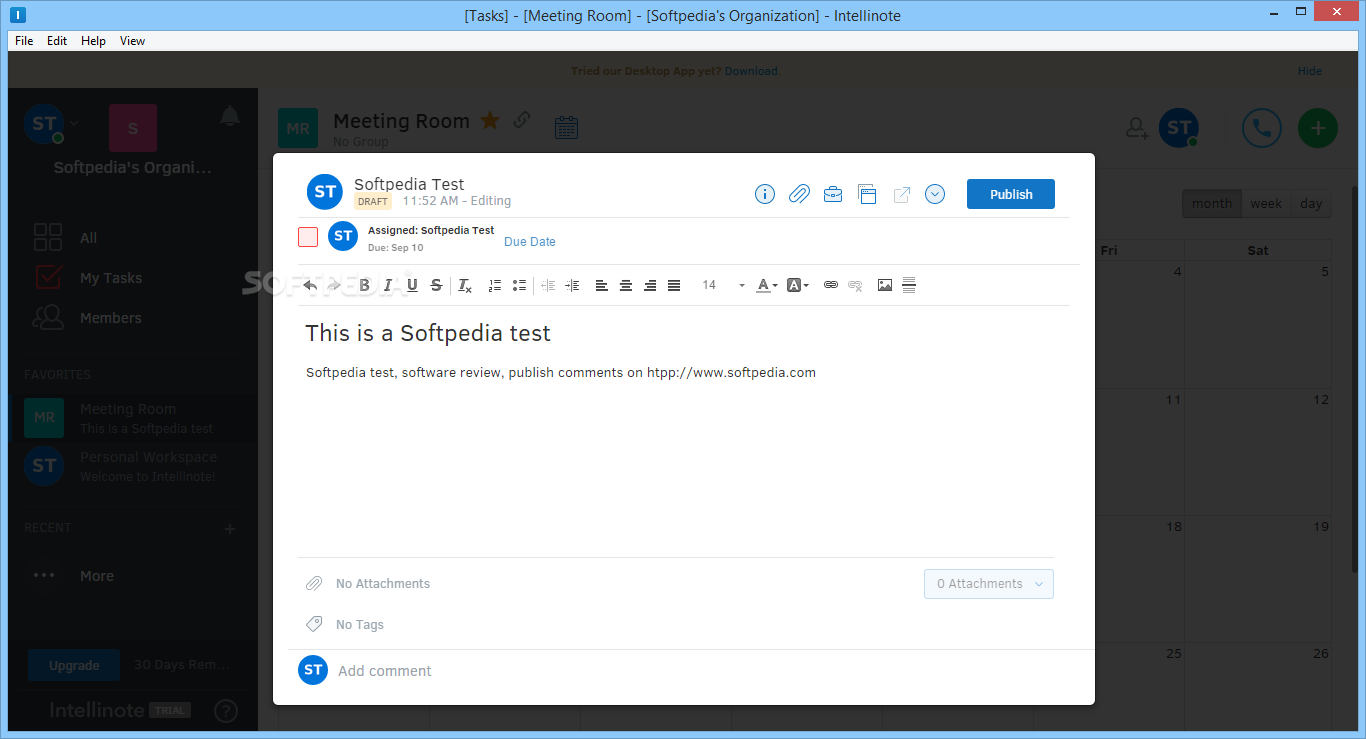The width and height of the screenshot is (1366, 739).
Task: Remove the hyperlink
Action: [855, 285]
